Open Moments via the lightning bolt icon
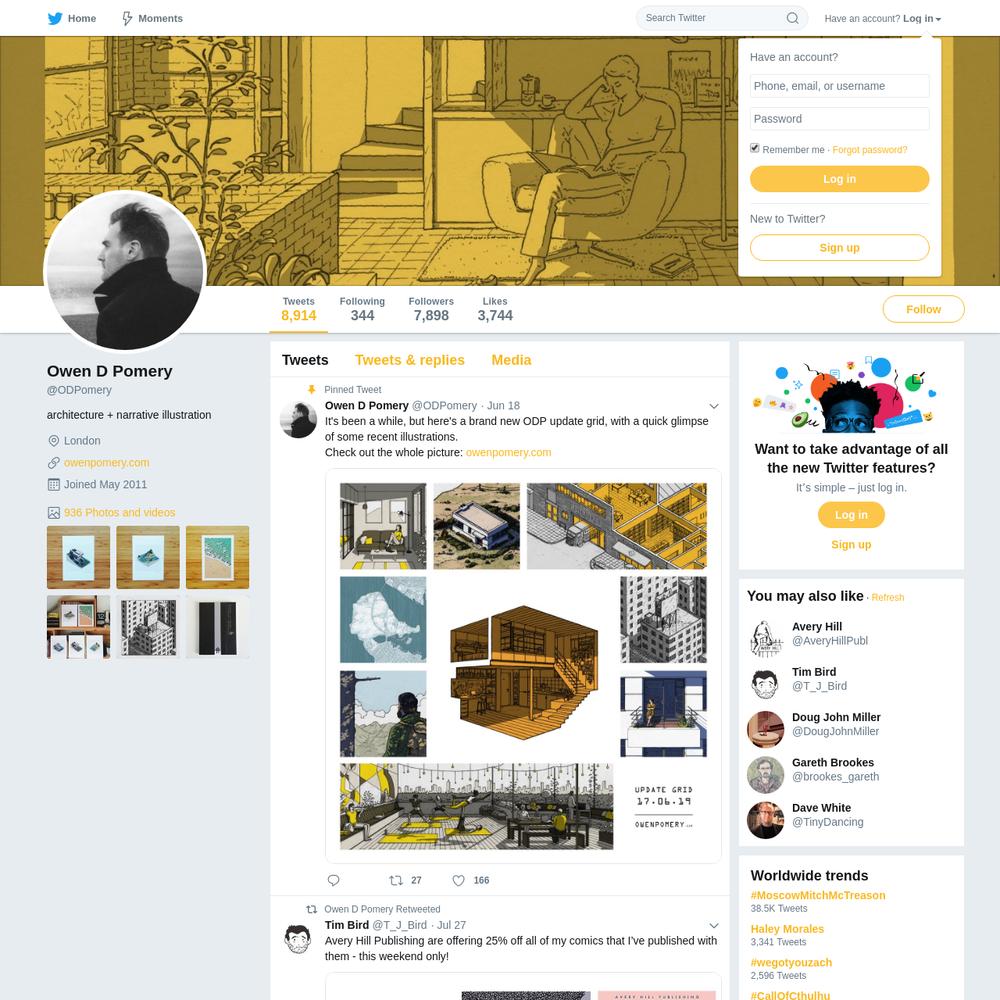 click(127, 18)
